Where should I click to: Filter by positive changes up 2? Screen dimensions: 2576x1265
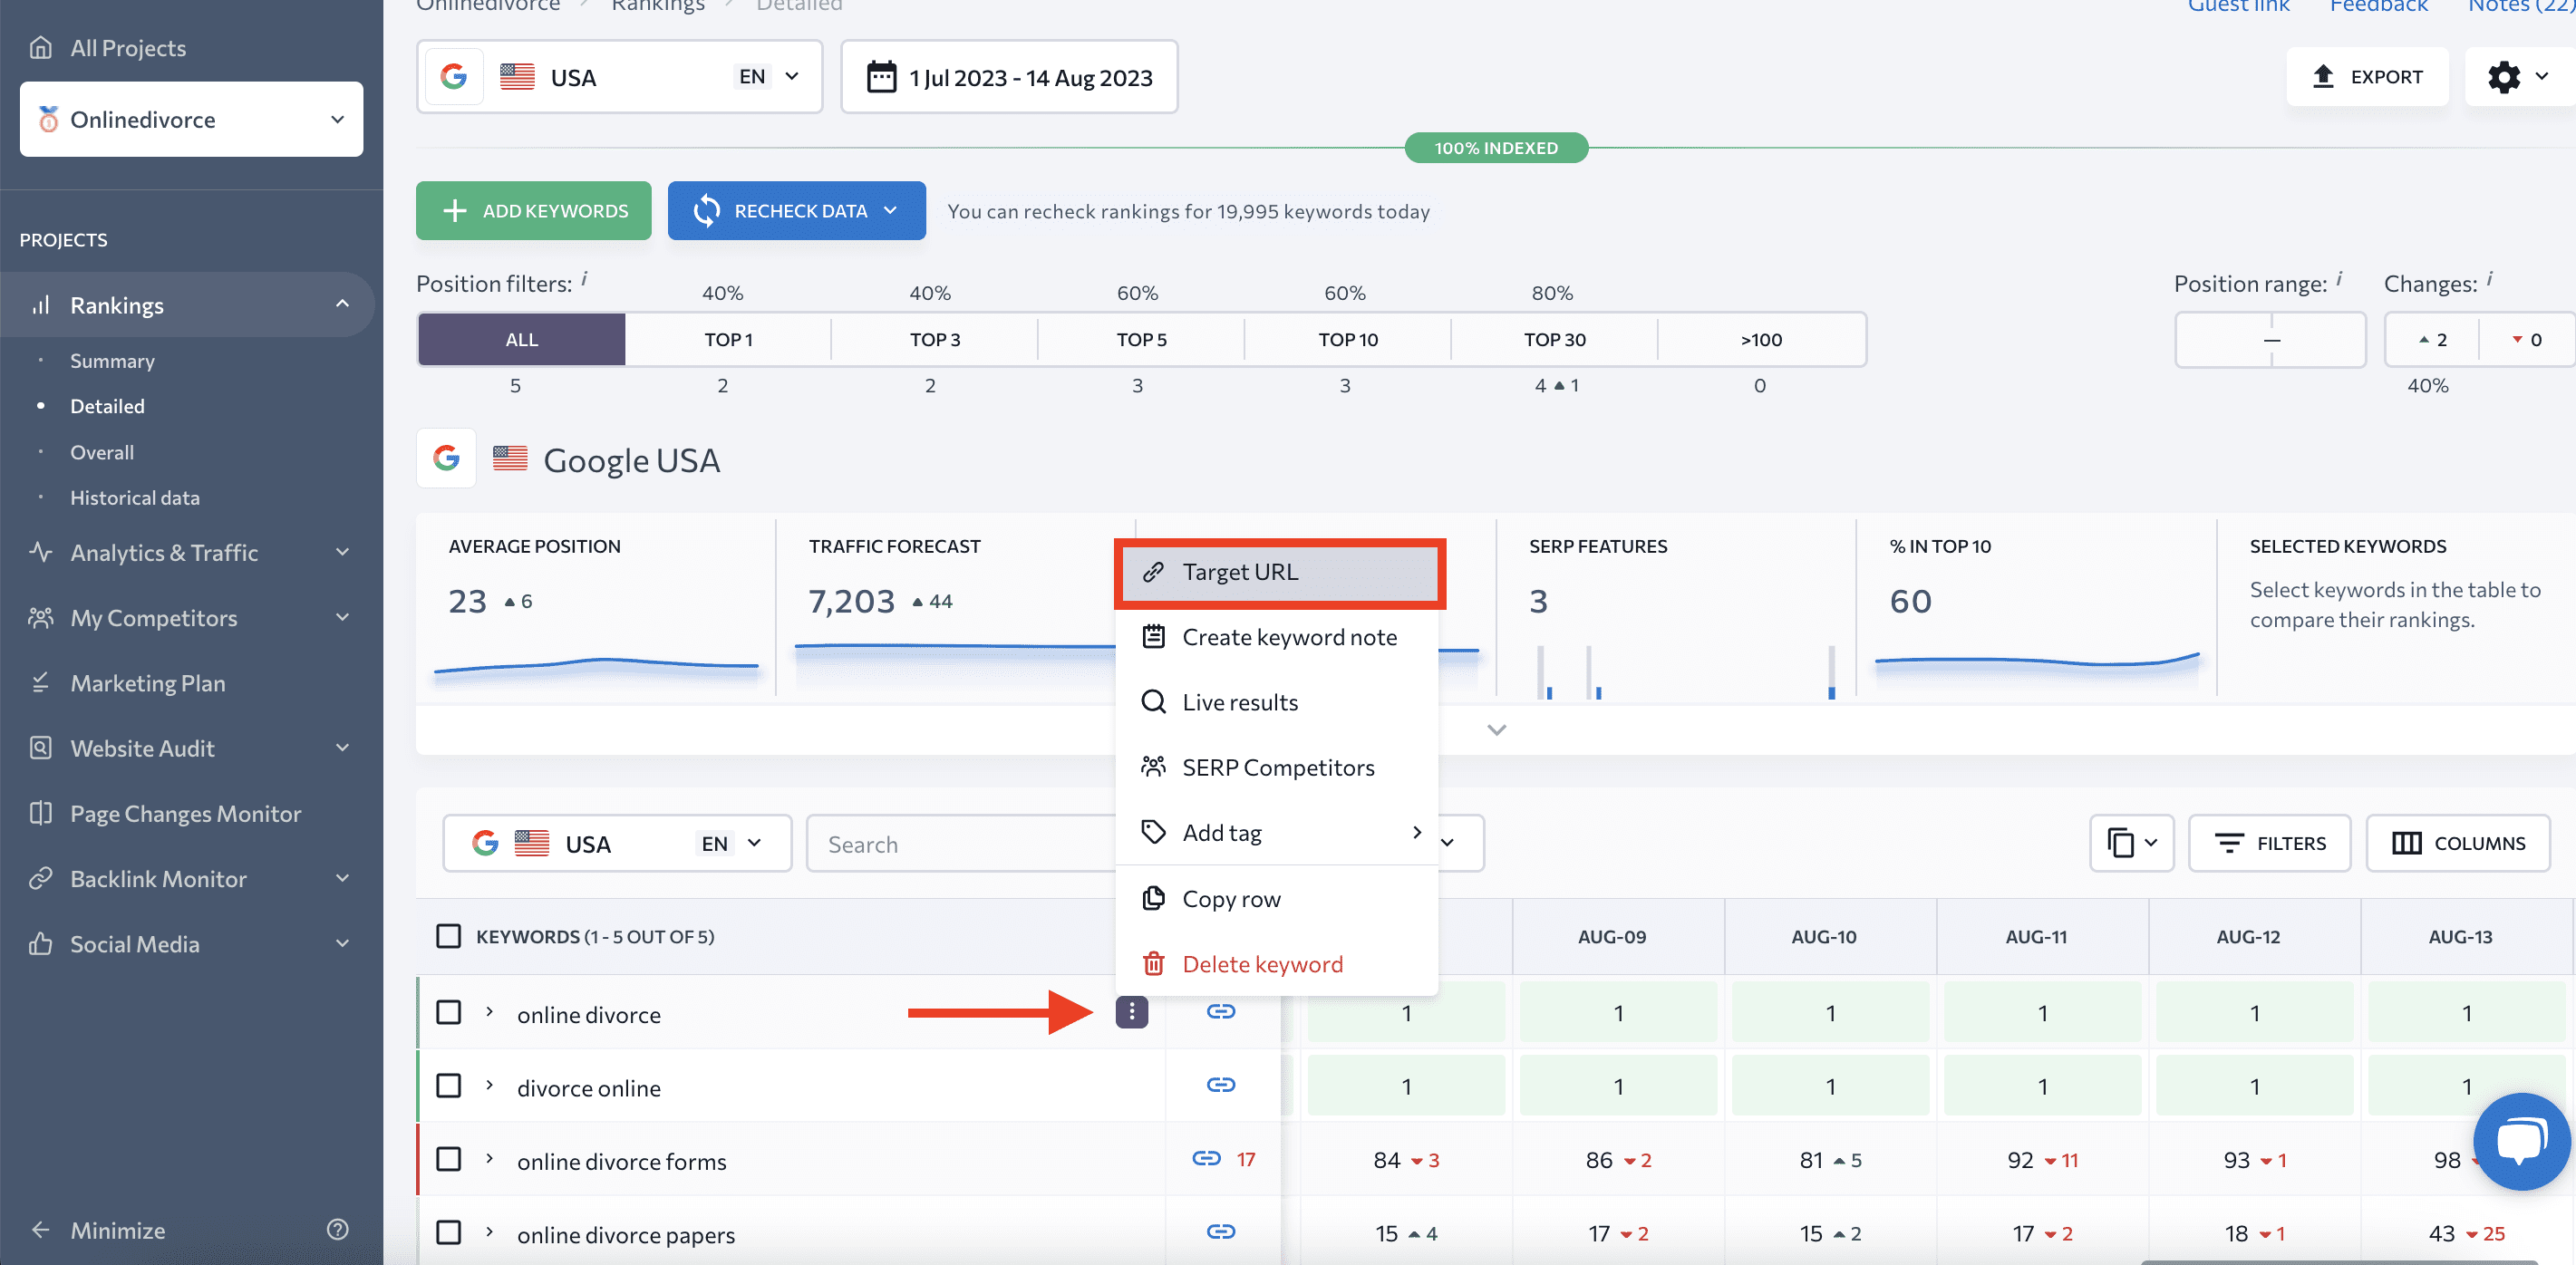coord(2432,339)
